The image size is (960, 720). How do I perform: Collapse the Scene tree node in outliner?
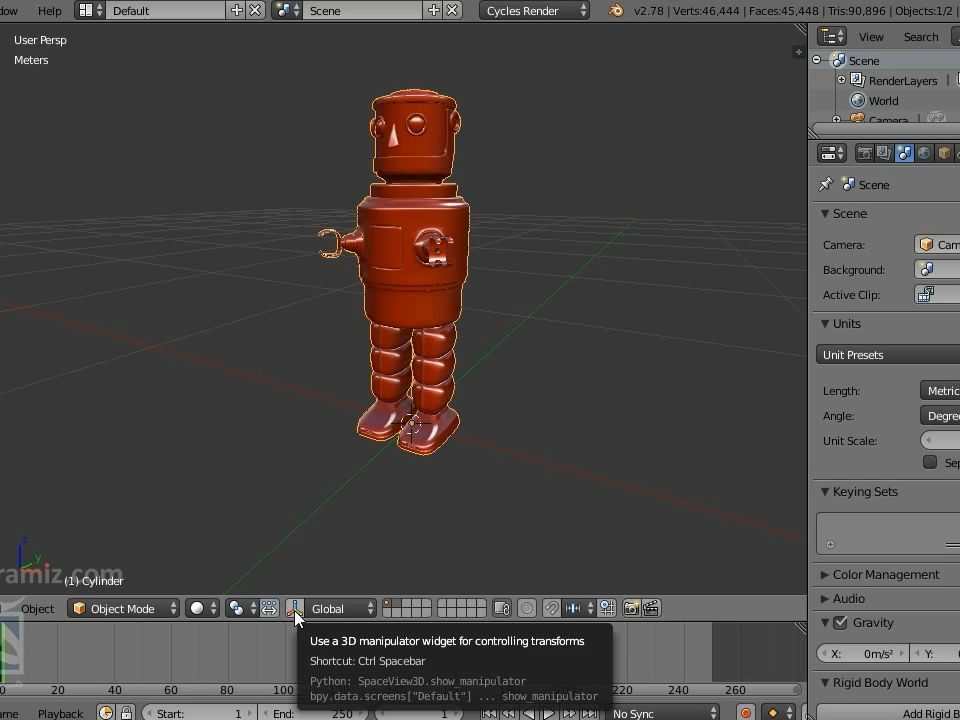click(x=817, y=60)
